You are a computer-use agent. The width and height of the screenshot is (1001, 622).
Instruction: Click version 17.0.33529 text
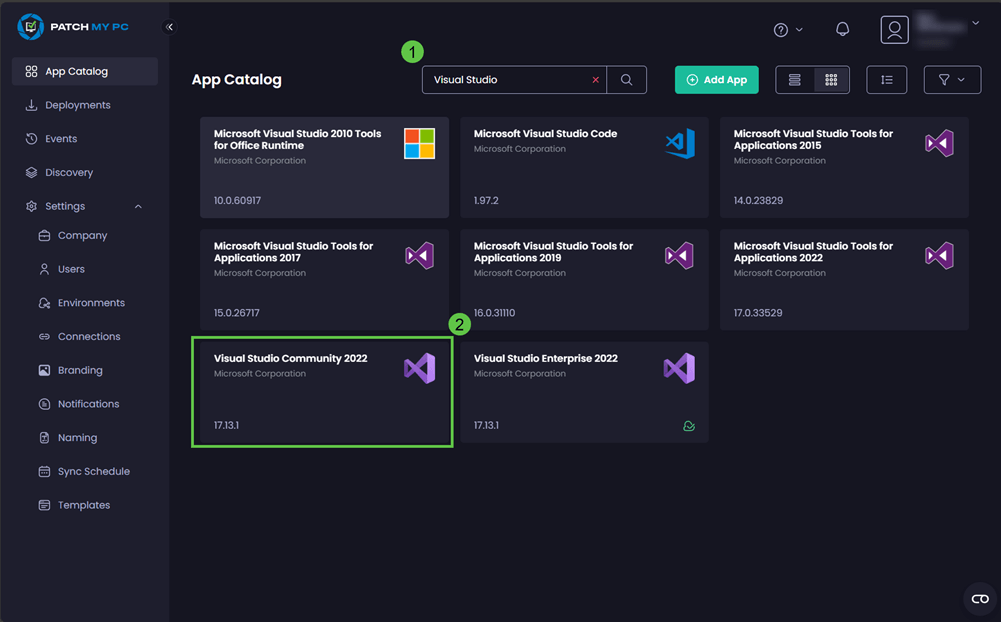[758, 313]
